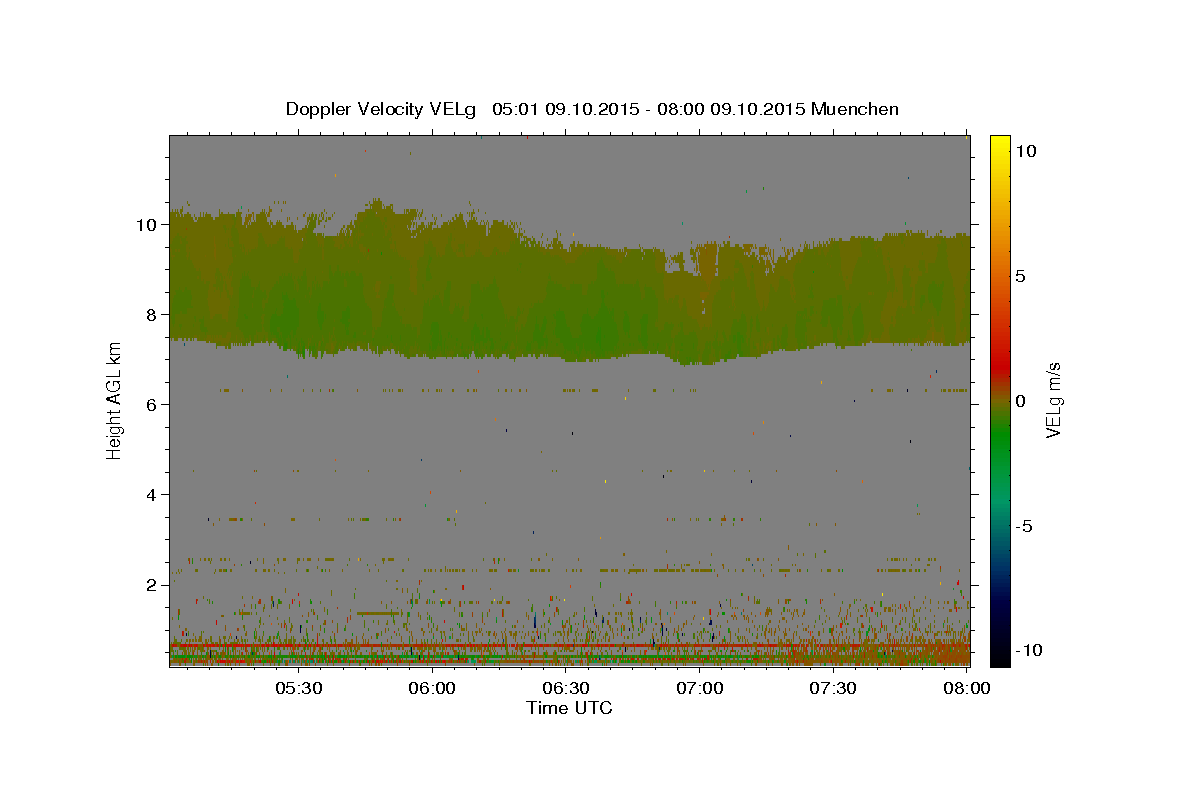1200x800 pixels.
Task: Click the height tick label 2
Action: [152, 584]
